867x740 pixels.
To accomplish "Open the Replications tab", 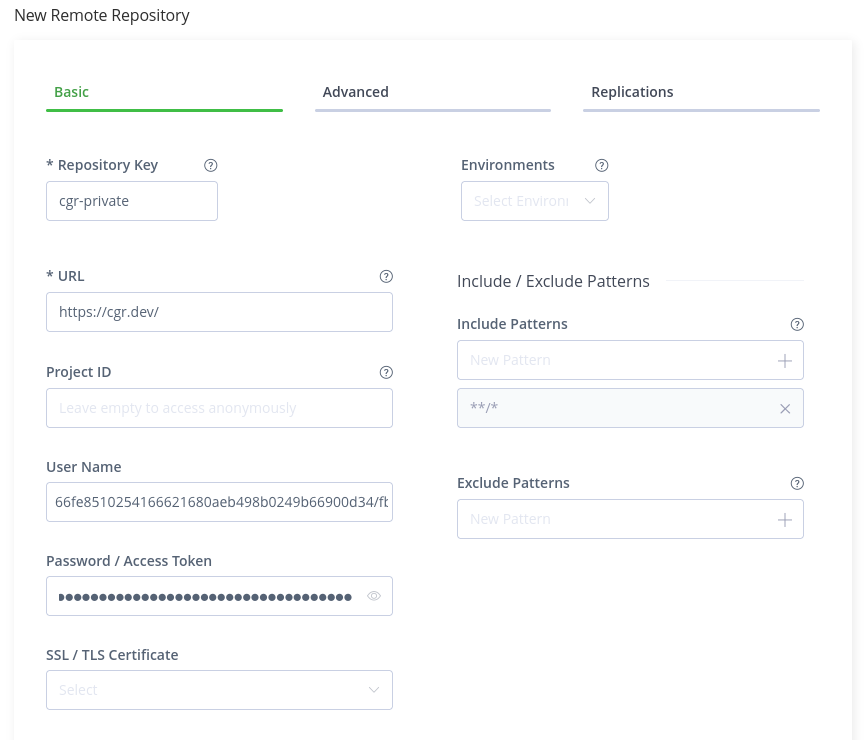I will point(632,91).
